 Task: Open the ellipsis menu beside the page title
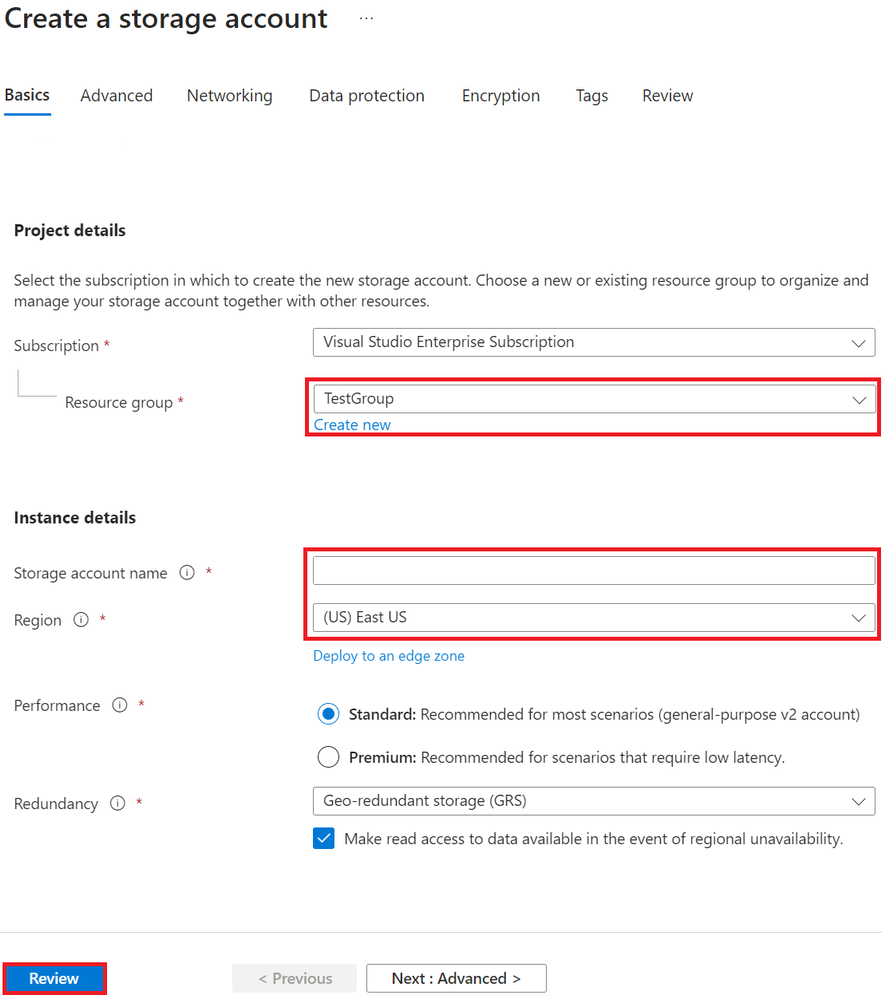point(366,19)
